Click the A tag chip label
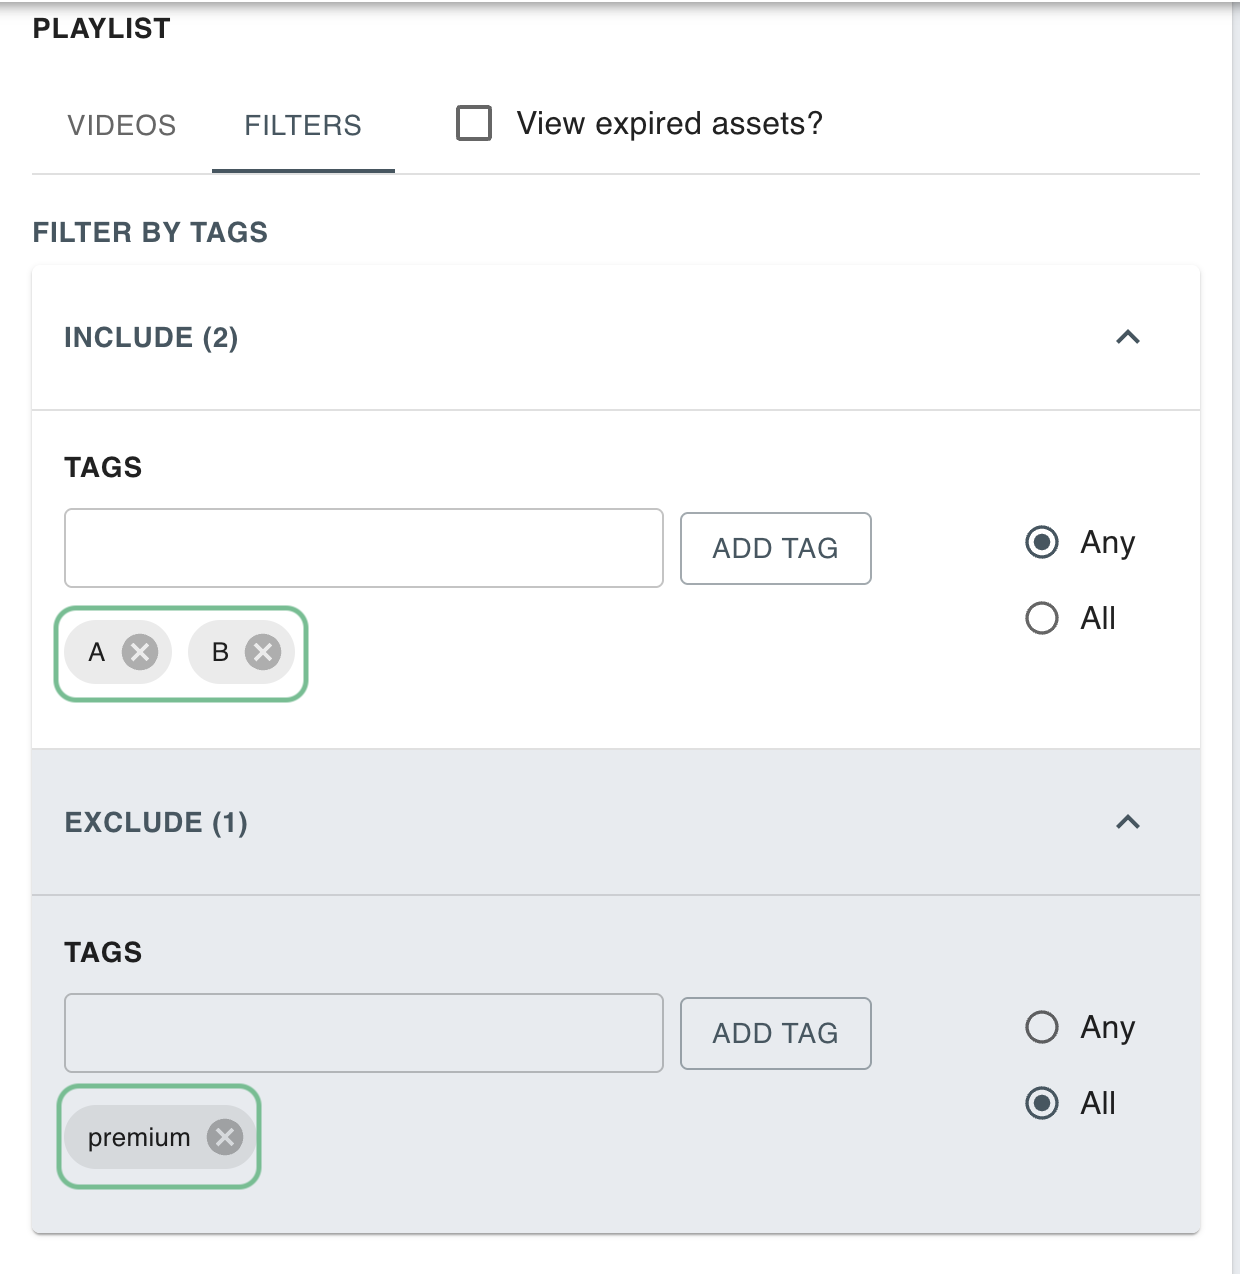The image size is (1240, 1274). click(97, 652)
